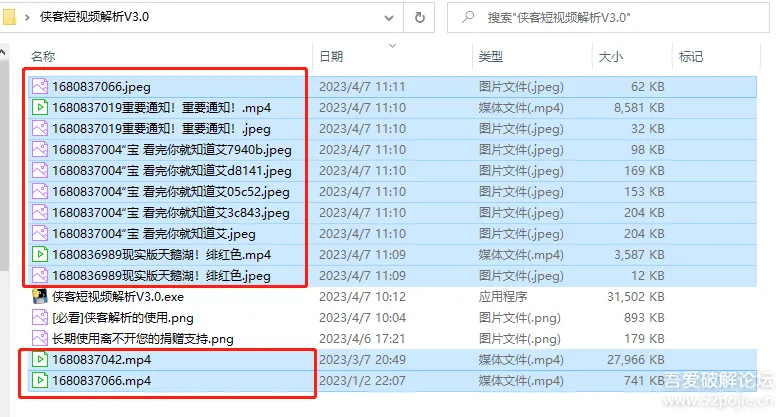Select file name 1680837066.mp4
The image size is (783, 417).
(101, 381)
